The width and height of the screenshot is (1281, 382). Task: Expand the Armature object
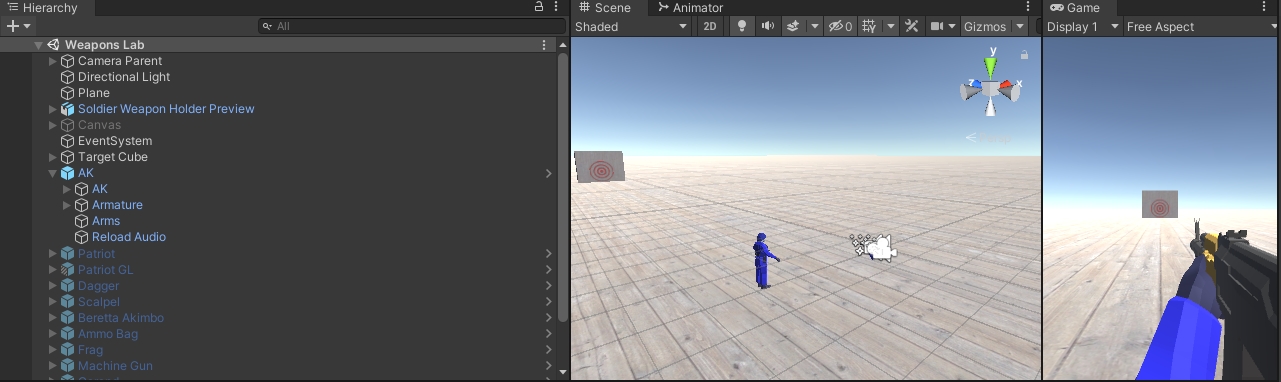pos(67,205)
